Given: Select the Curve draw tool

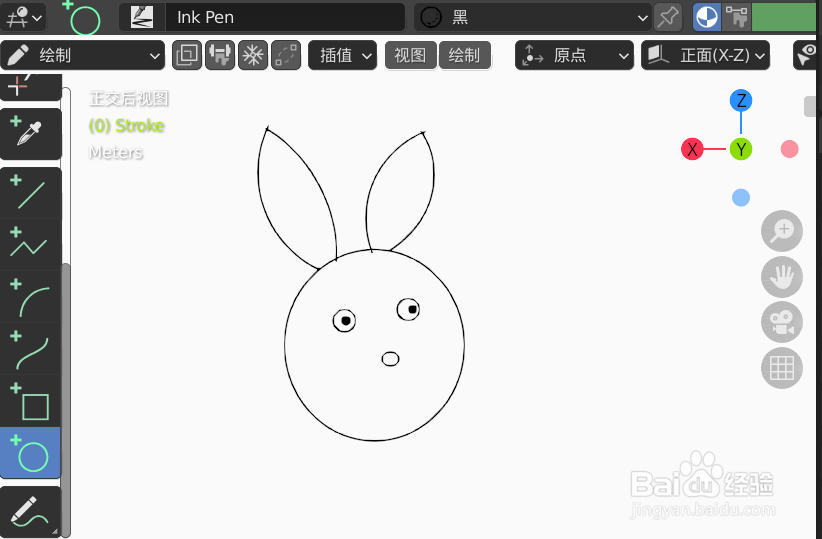Looking at the screenshot, I should [x=30, y=348].
